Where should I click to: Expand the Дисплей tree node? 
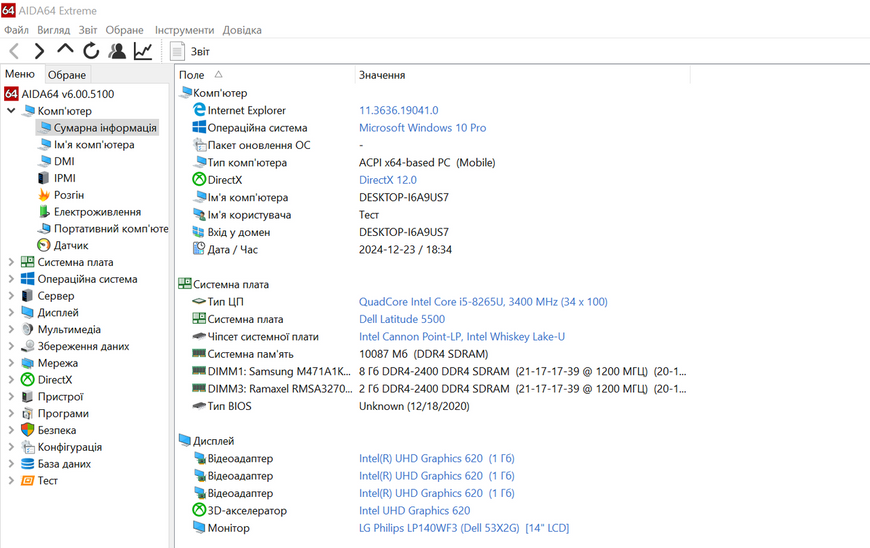tap(11, 313)
